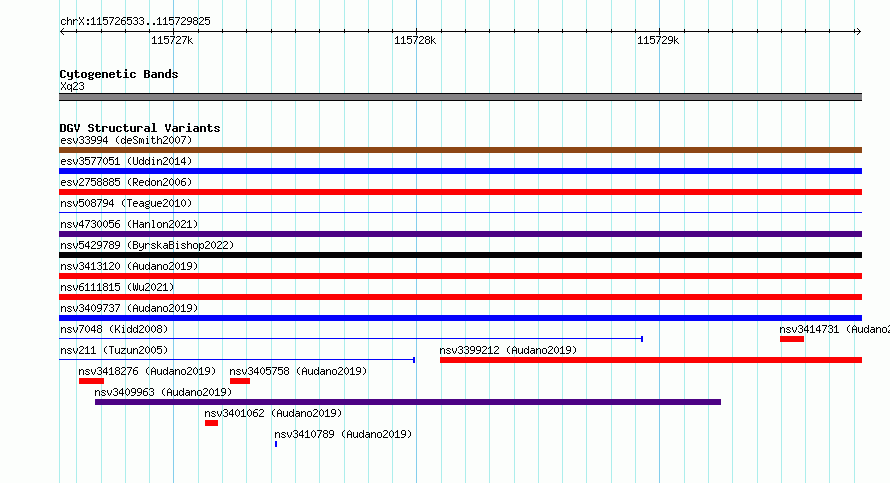Select the purple nsv3409963 variant bar

point(408,402)
